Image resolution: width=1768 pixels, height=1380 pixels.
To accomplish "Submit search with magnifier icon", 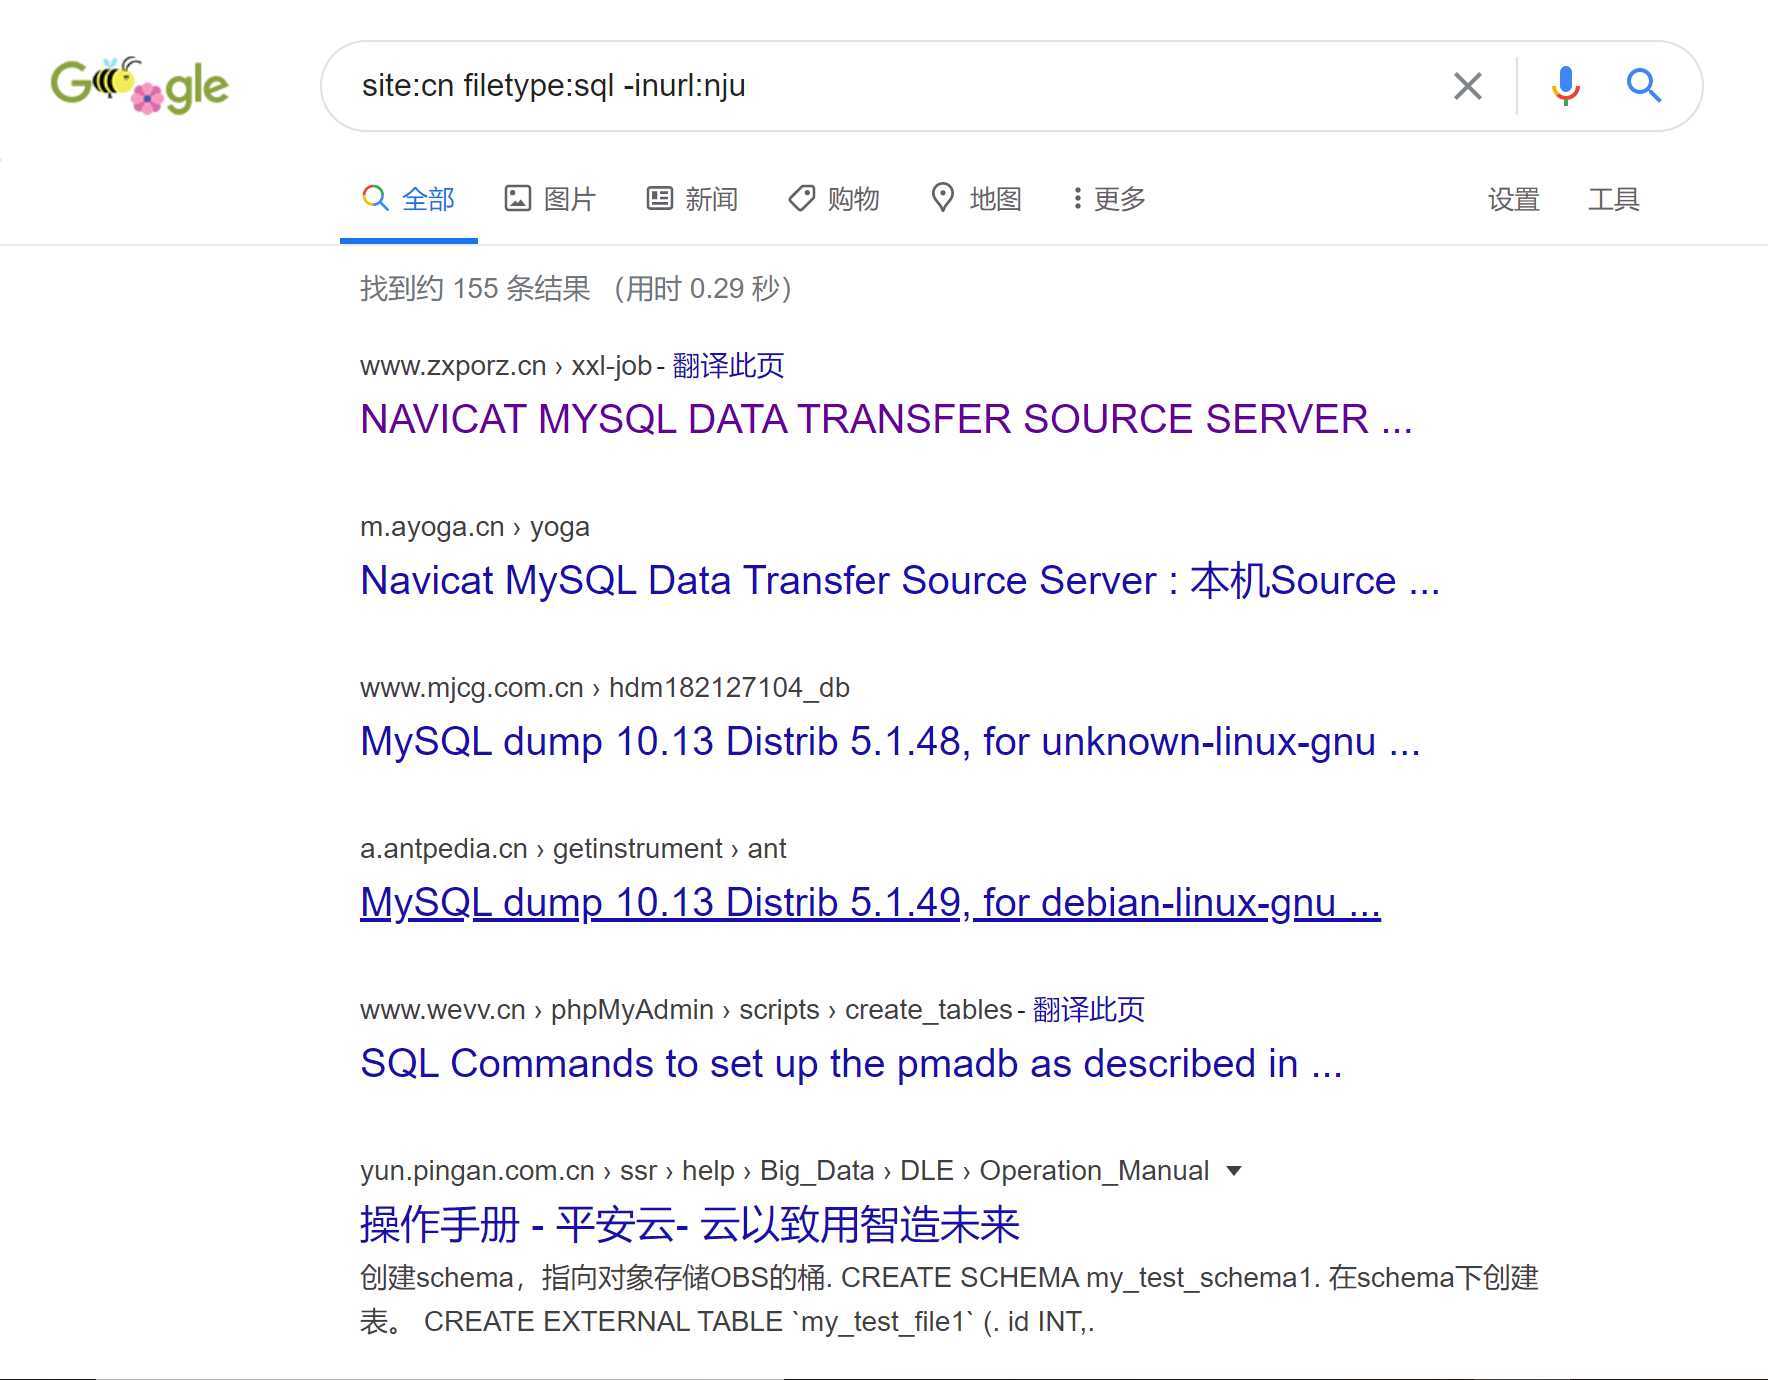I will (1643, 86).
